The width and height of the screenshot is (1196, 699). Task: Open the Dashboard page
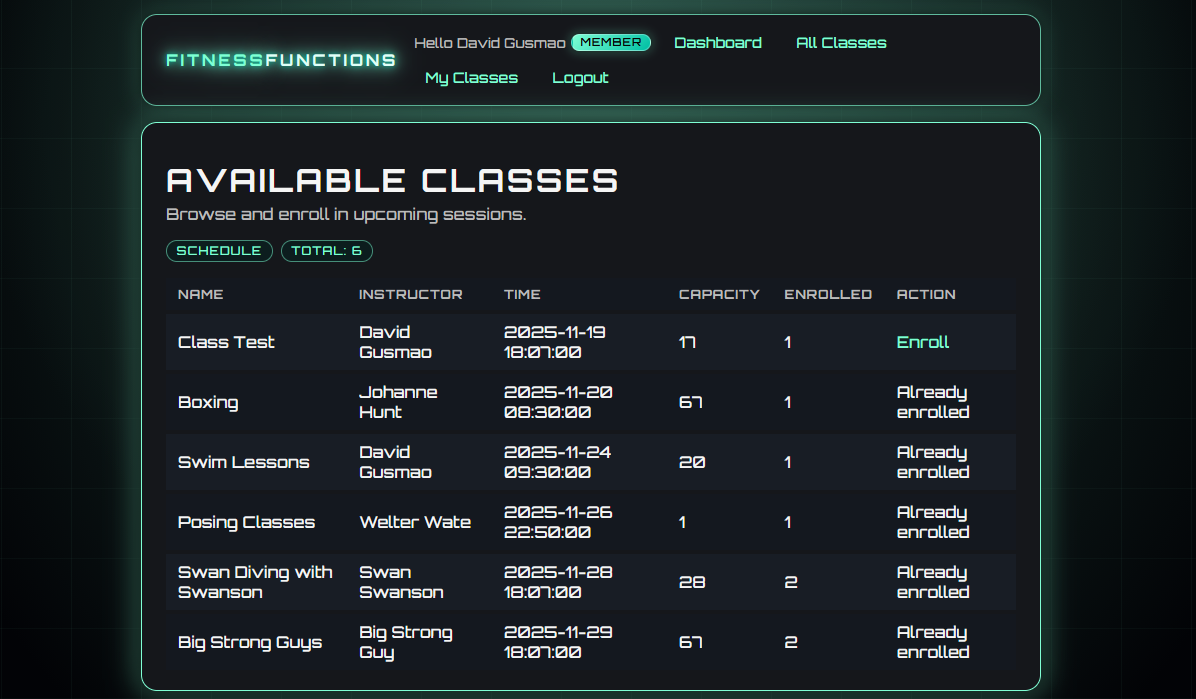[x=718, y=43]
